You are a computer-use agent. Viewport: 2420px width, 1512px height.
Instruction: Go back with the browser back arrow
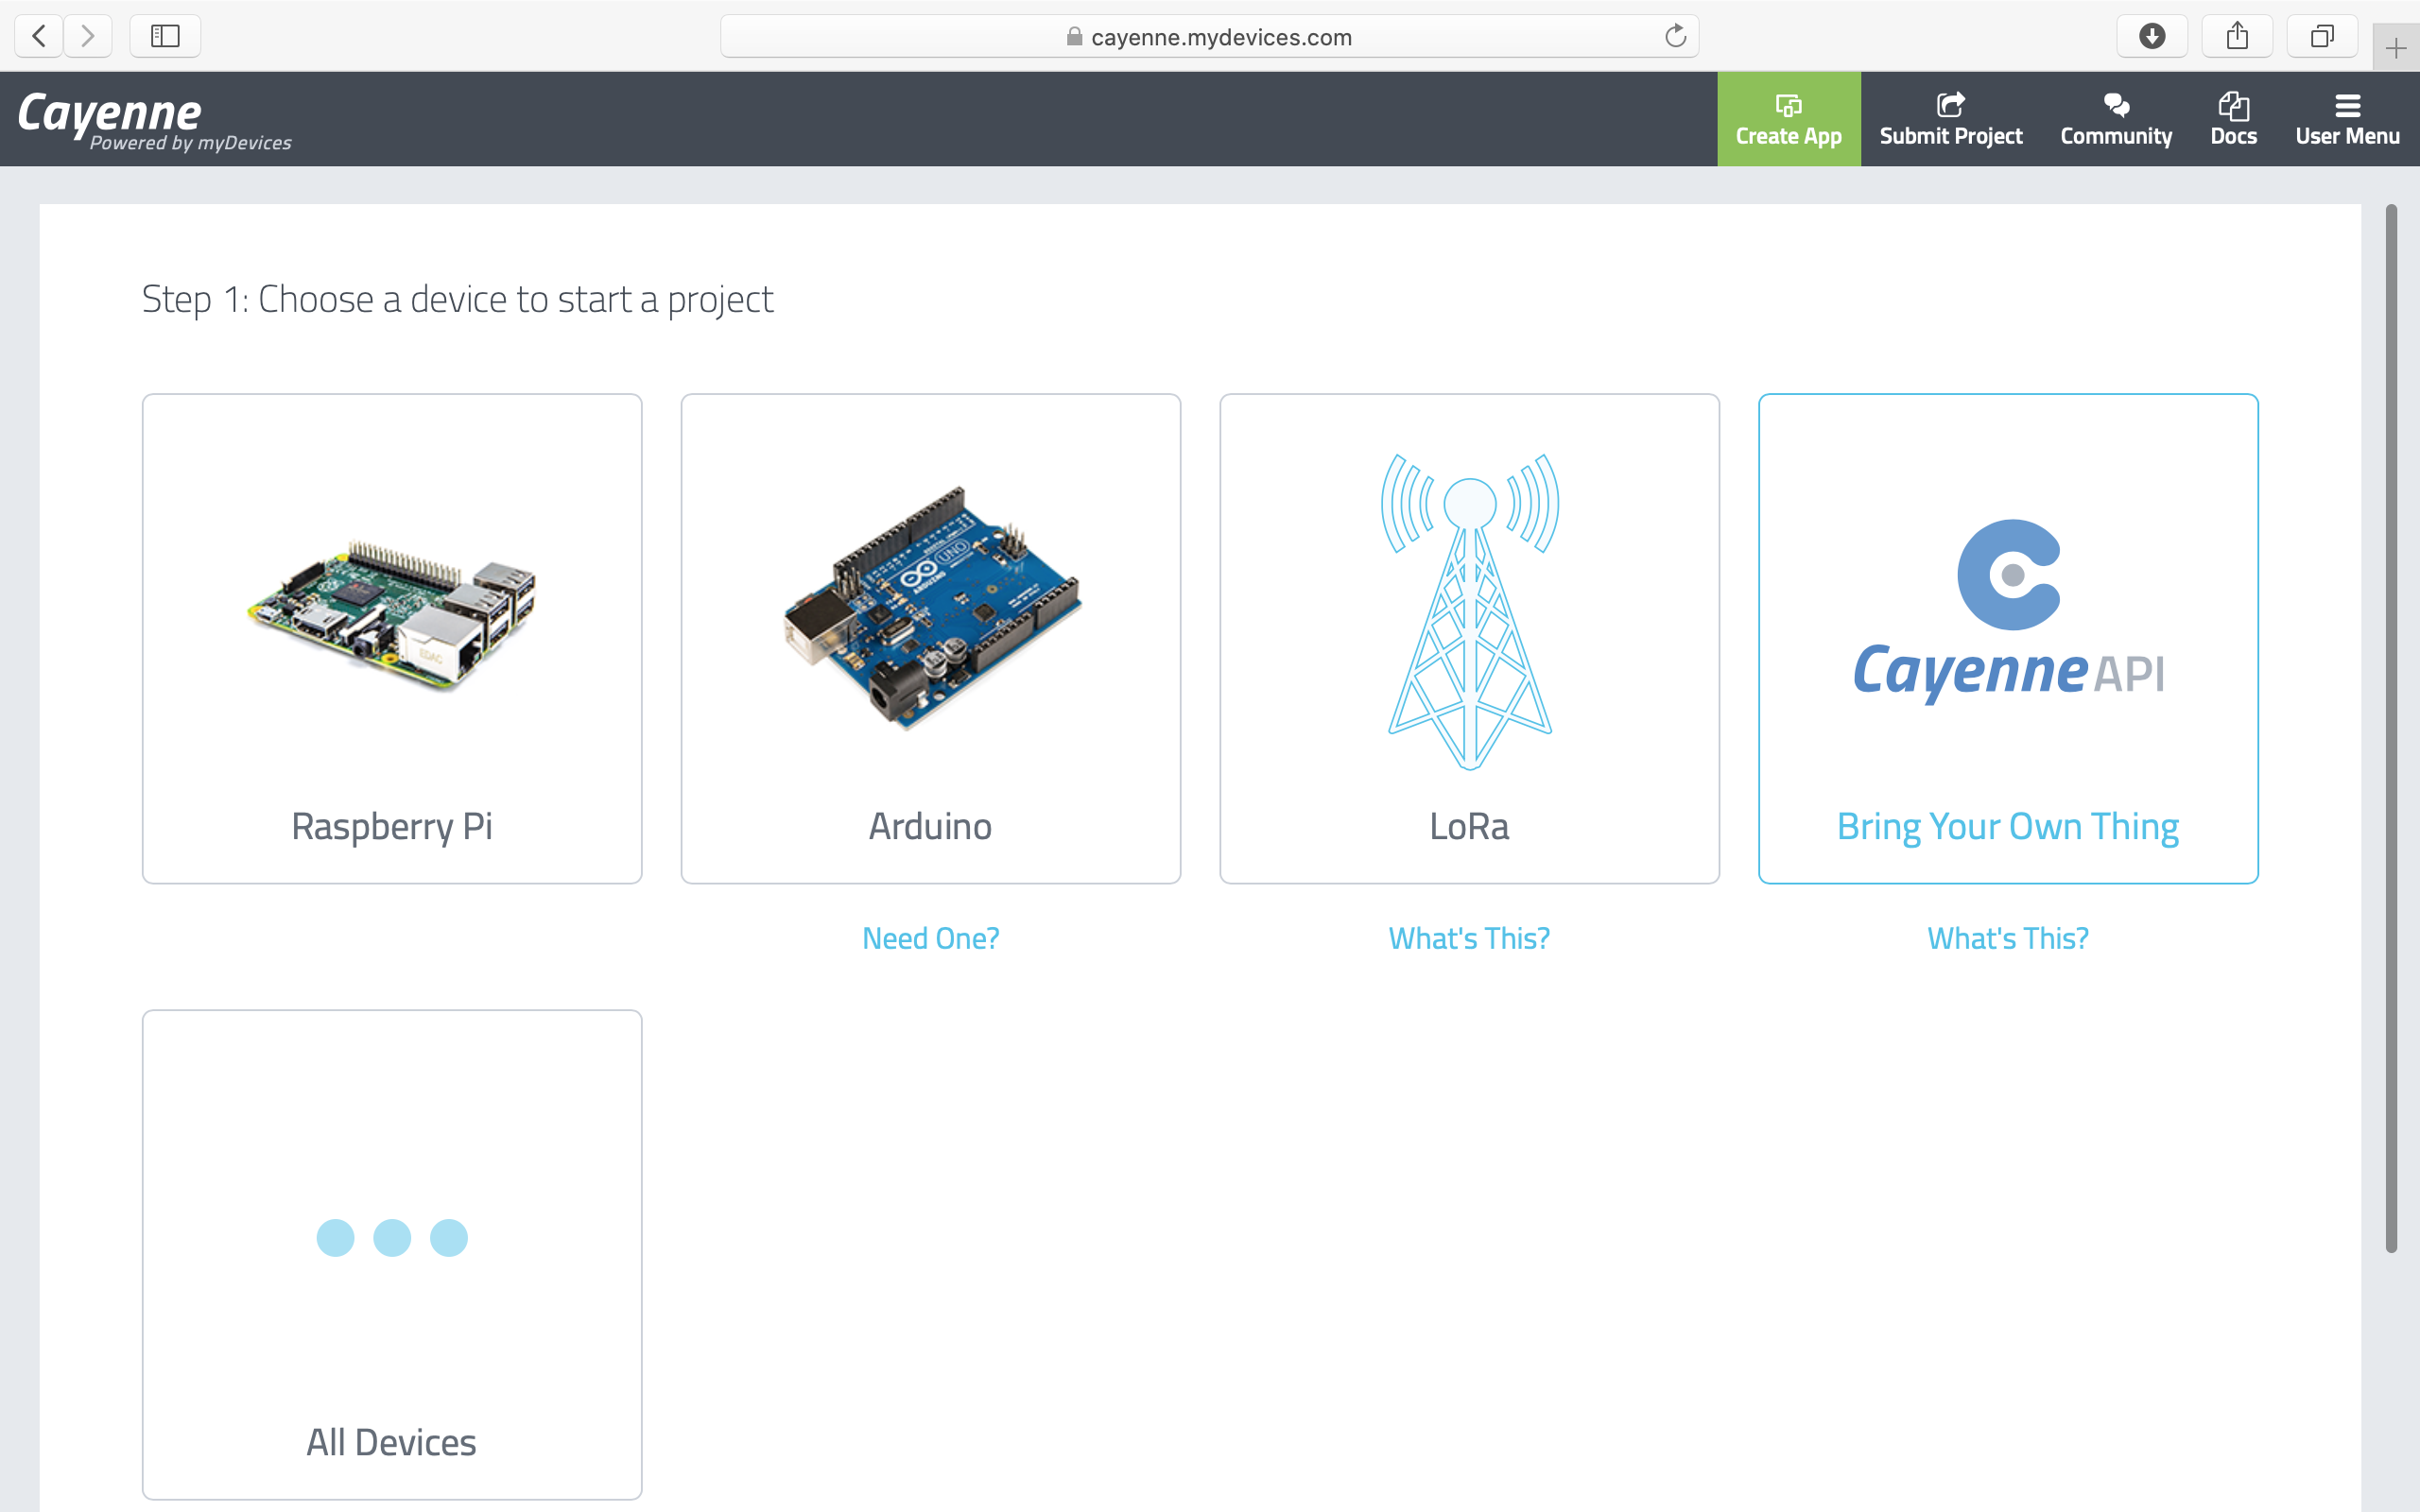[39, 37]
